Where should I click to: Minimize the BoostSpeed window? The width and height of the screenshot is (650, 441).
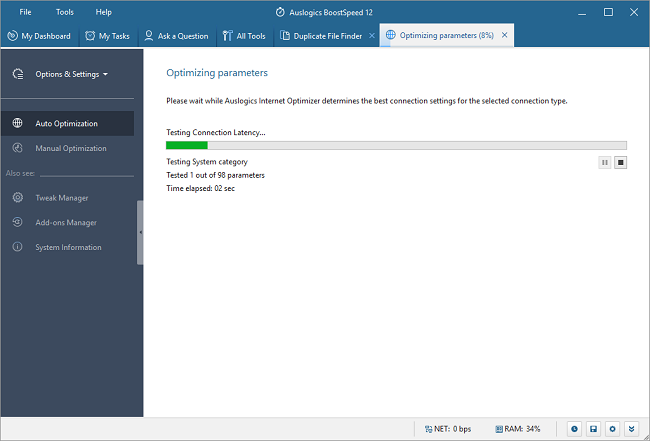[582, 12]
